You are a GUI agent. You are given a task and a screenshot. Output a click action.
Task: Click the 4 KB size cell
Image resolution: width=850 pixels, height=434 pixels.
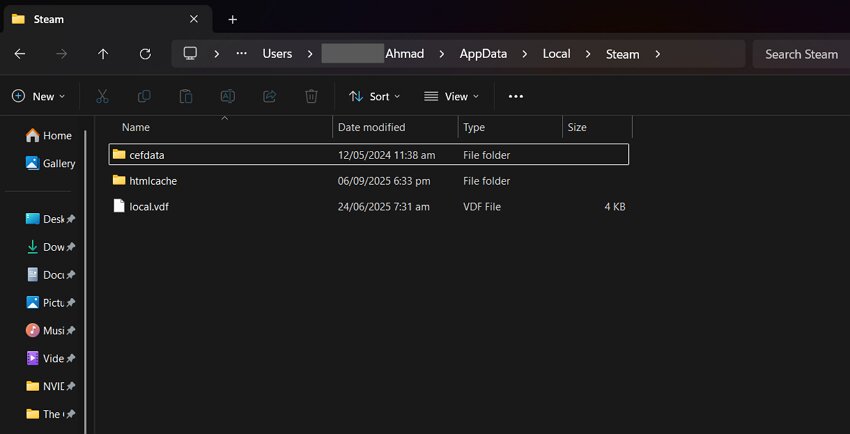click(615, 206)
